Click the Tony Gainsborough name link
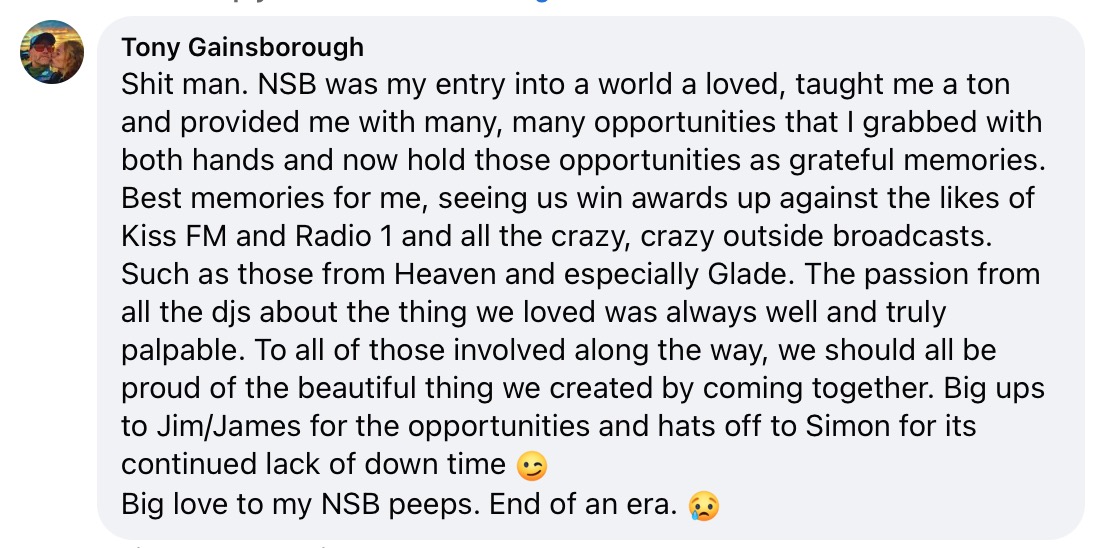This screenshot has height=548, width=1110. [242, 47]
